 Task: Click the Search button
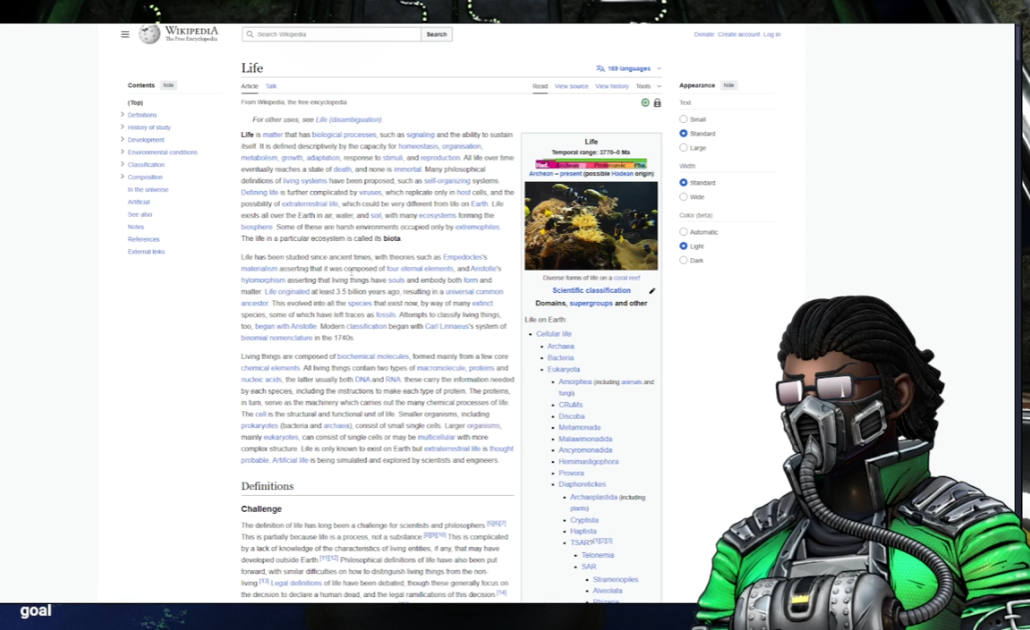(436, 34)
